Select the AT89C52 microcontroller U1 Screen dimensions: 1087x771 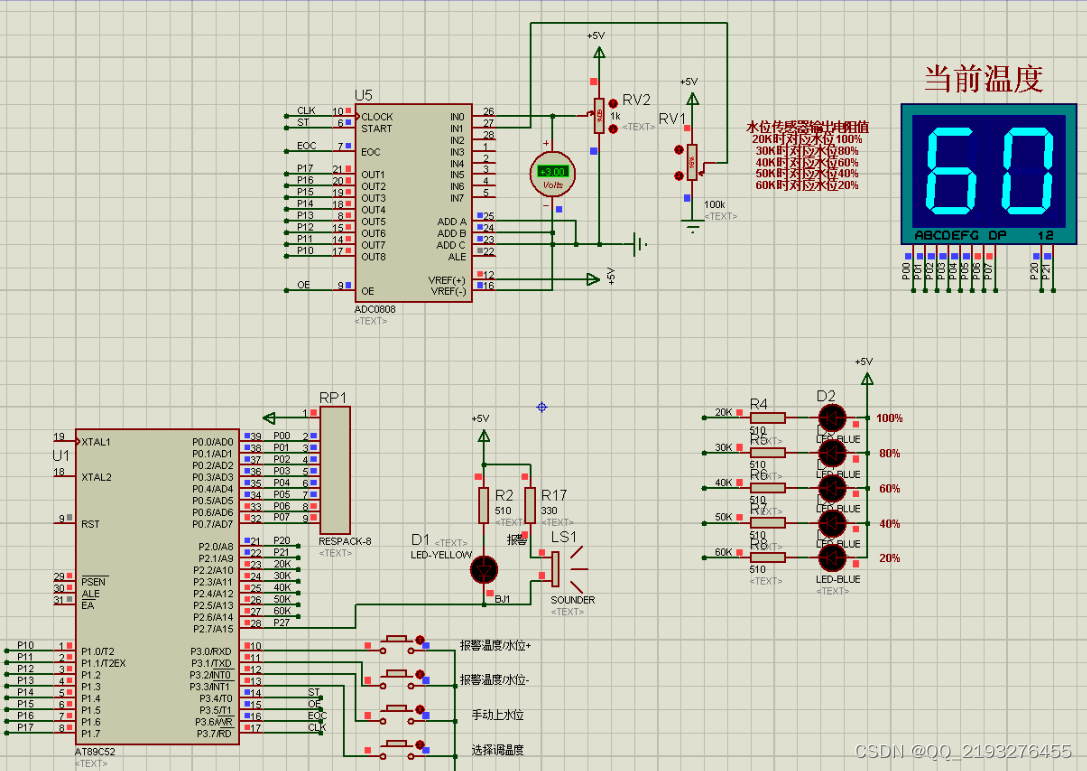(157, 587)
